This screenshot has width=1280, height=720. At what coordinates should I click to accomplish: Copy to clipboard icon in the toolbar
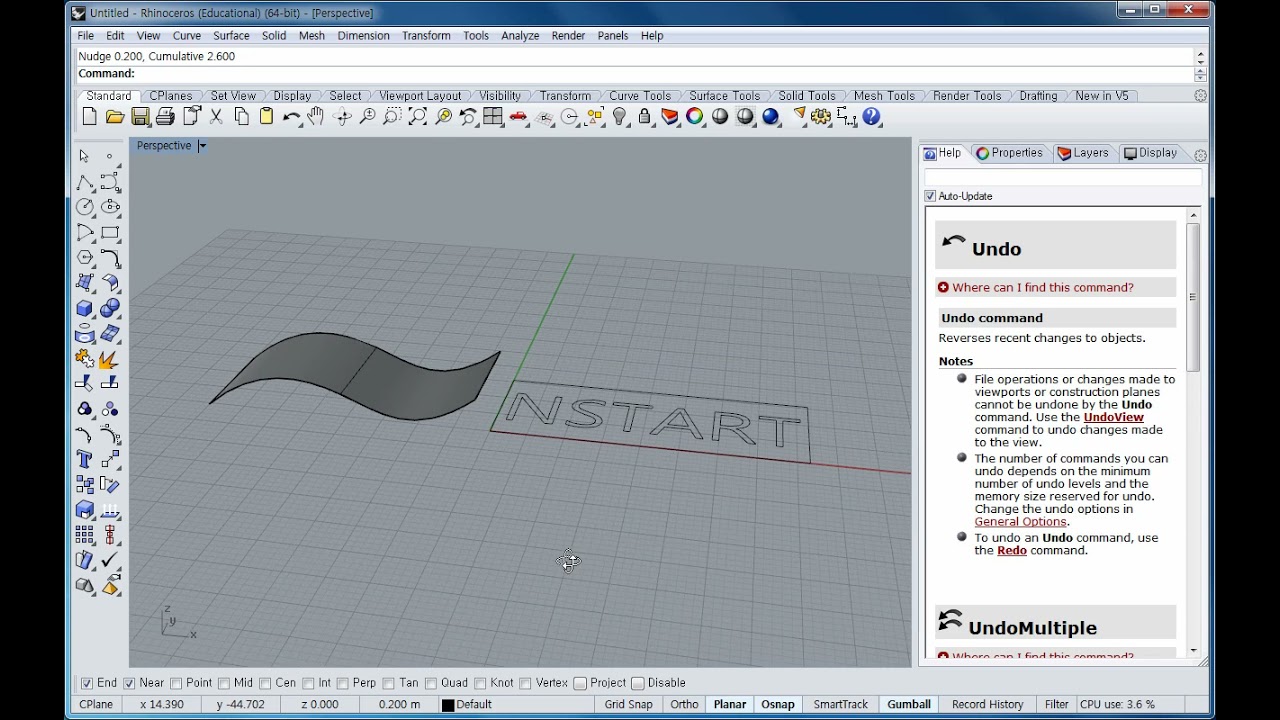[241, 117]
